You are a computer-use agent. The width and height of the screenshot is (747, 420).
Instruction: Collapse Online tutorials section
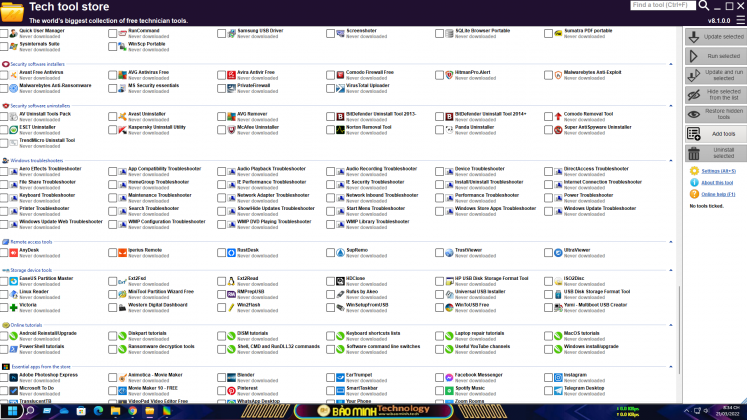click(671, 325)
